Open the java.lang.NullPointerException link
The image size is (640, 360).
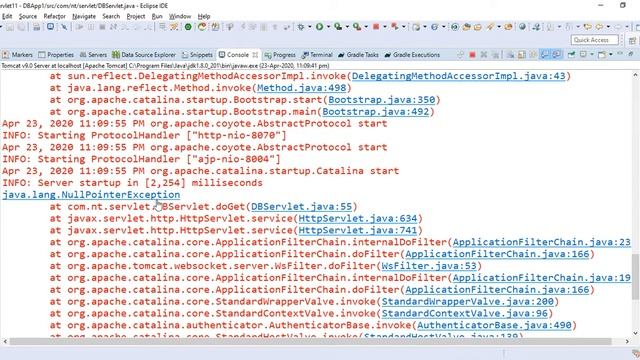click(x=91, y=195)
